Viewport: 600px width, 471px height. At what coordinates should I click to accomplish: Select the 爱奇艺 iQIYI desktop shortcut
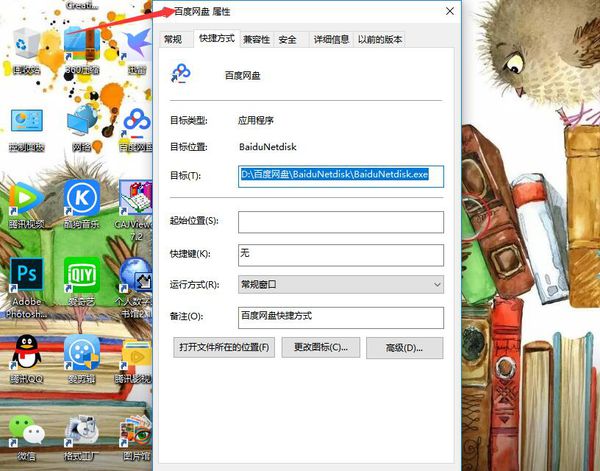82,281
